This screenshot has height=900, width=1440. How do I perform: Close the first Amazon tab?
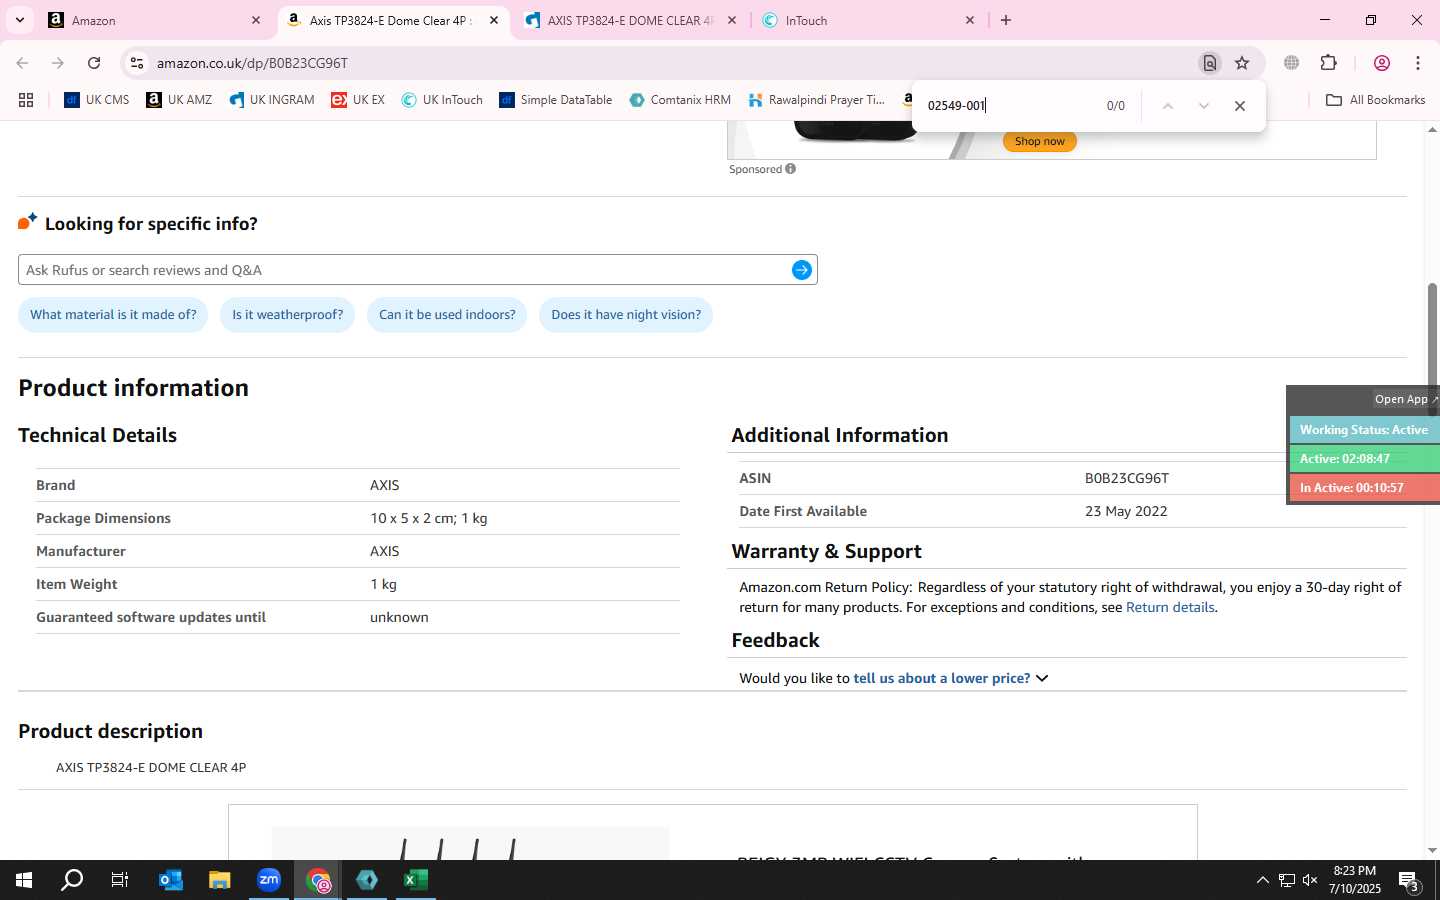[x=256, y=20]
